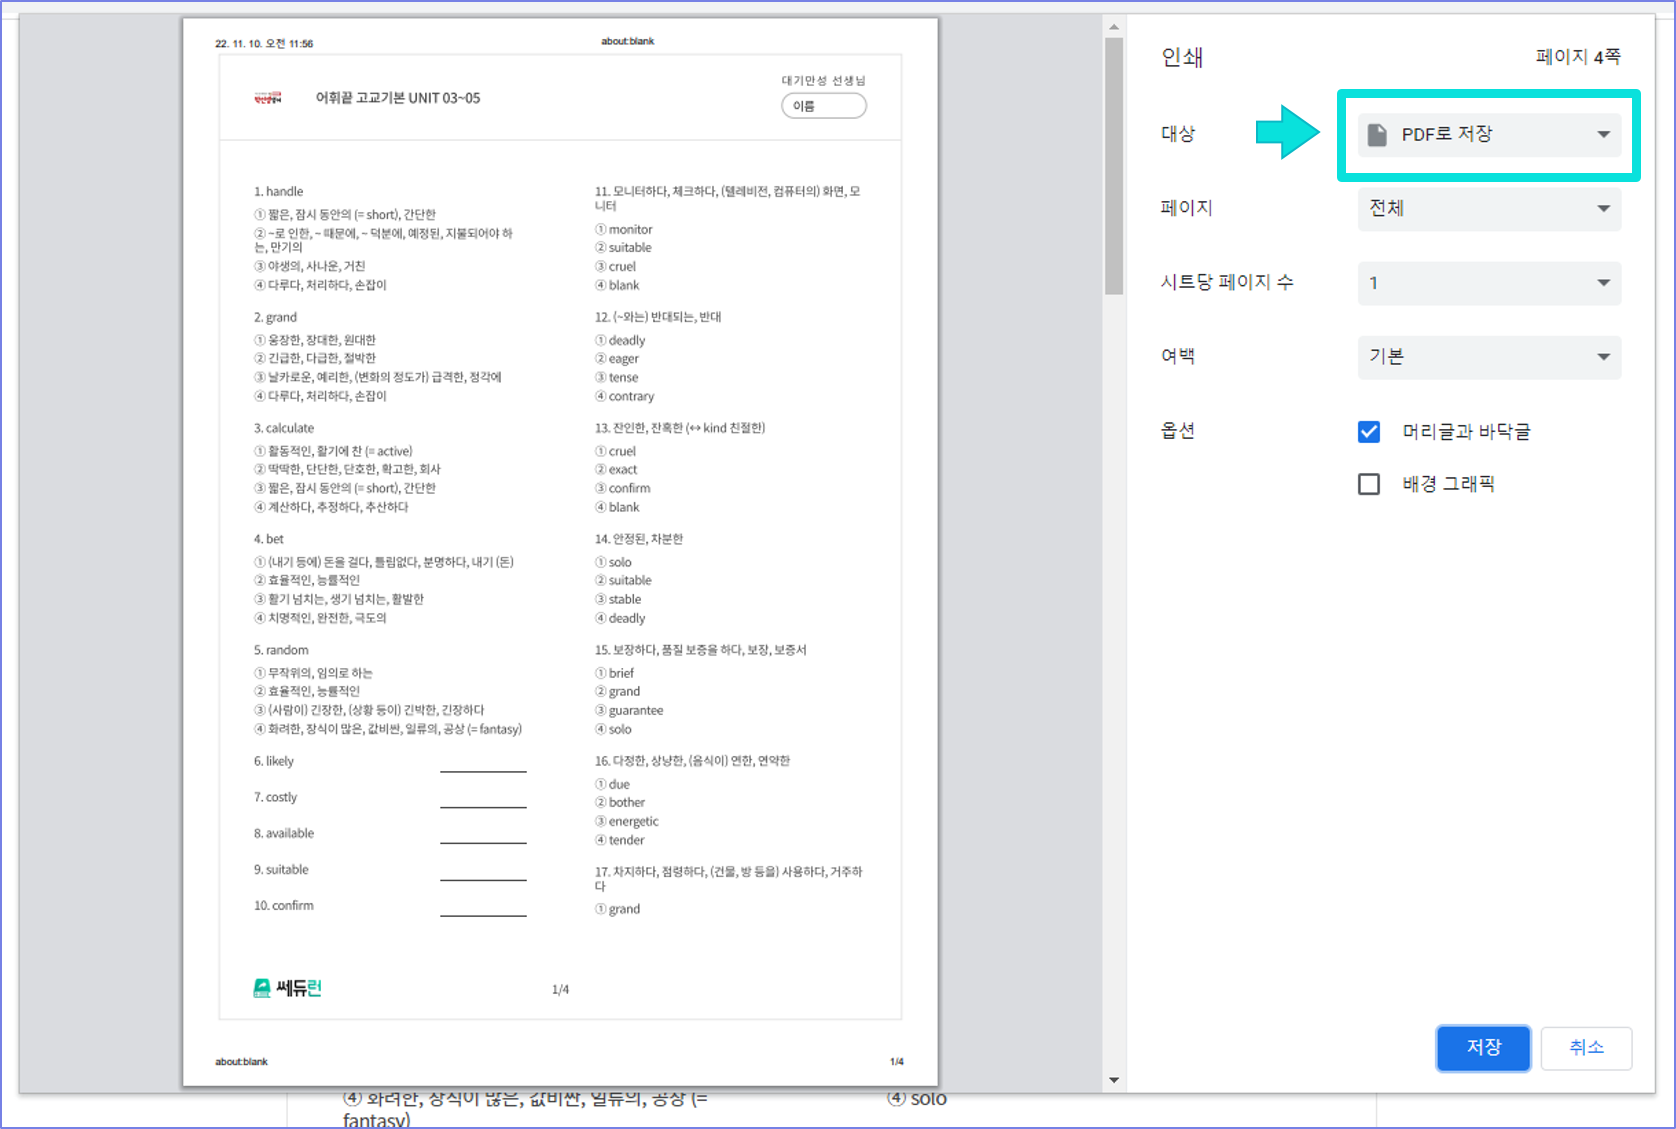
Task: Click the preview pane vertical scrollbar thumb
Action: point(1114,165)
